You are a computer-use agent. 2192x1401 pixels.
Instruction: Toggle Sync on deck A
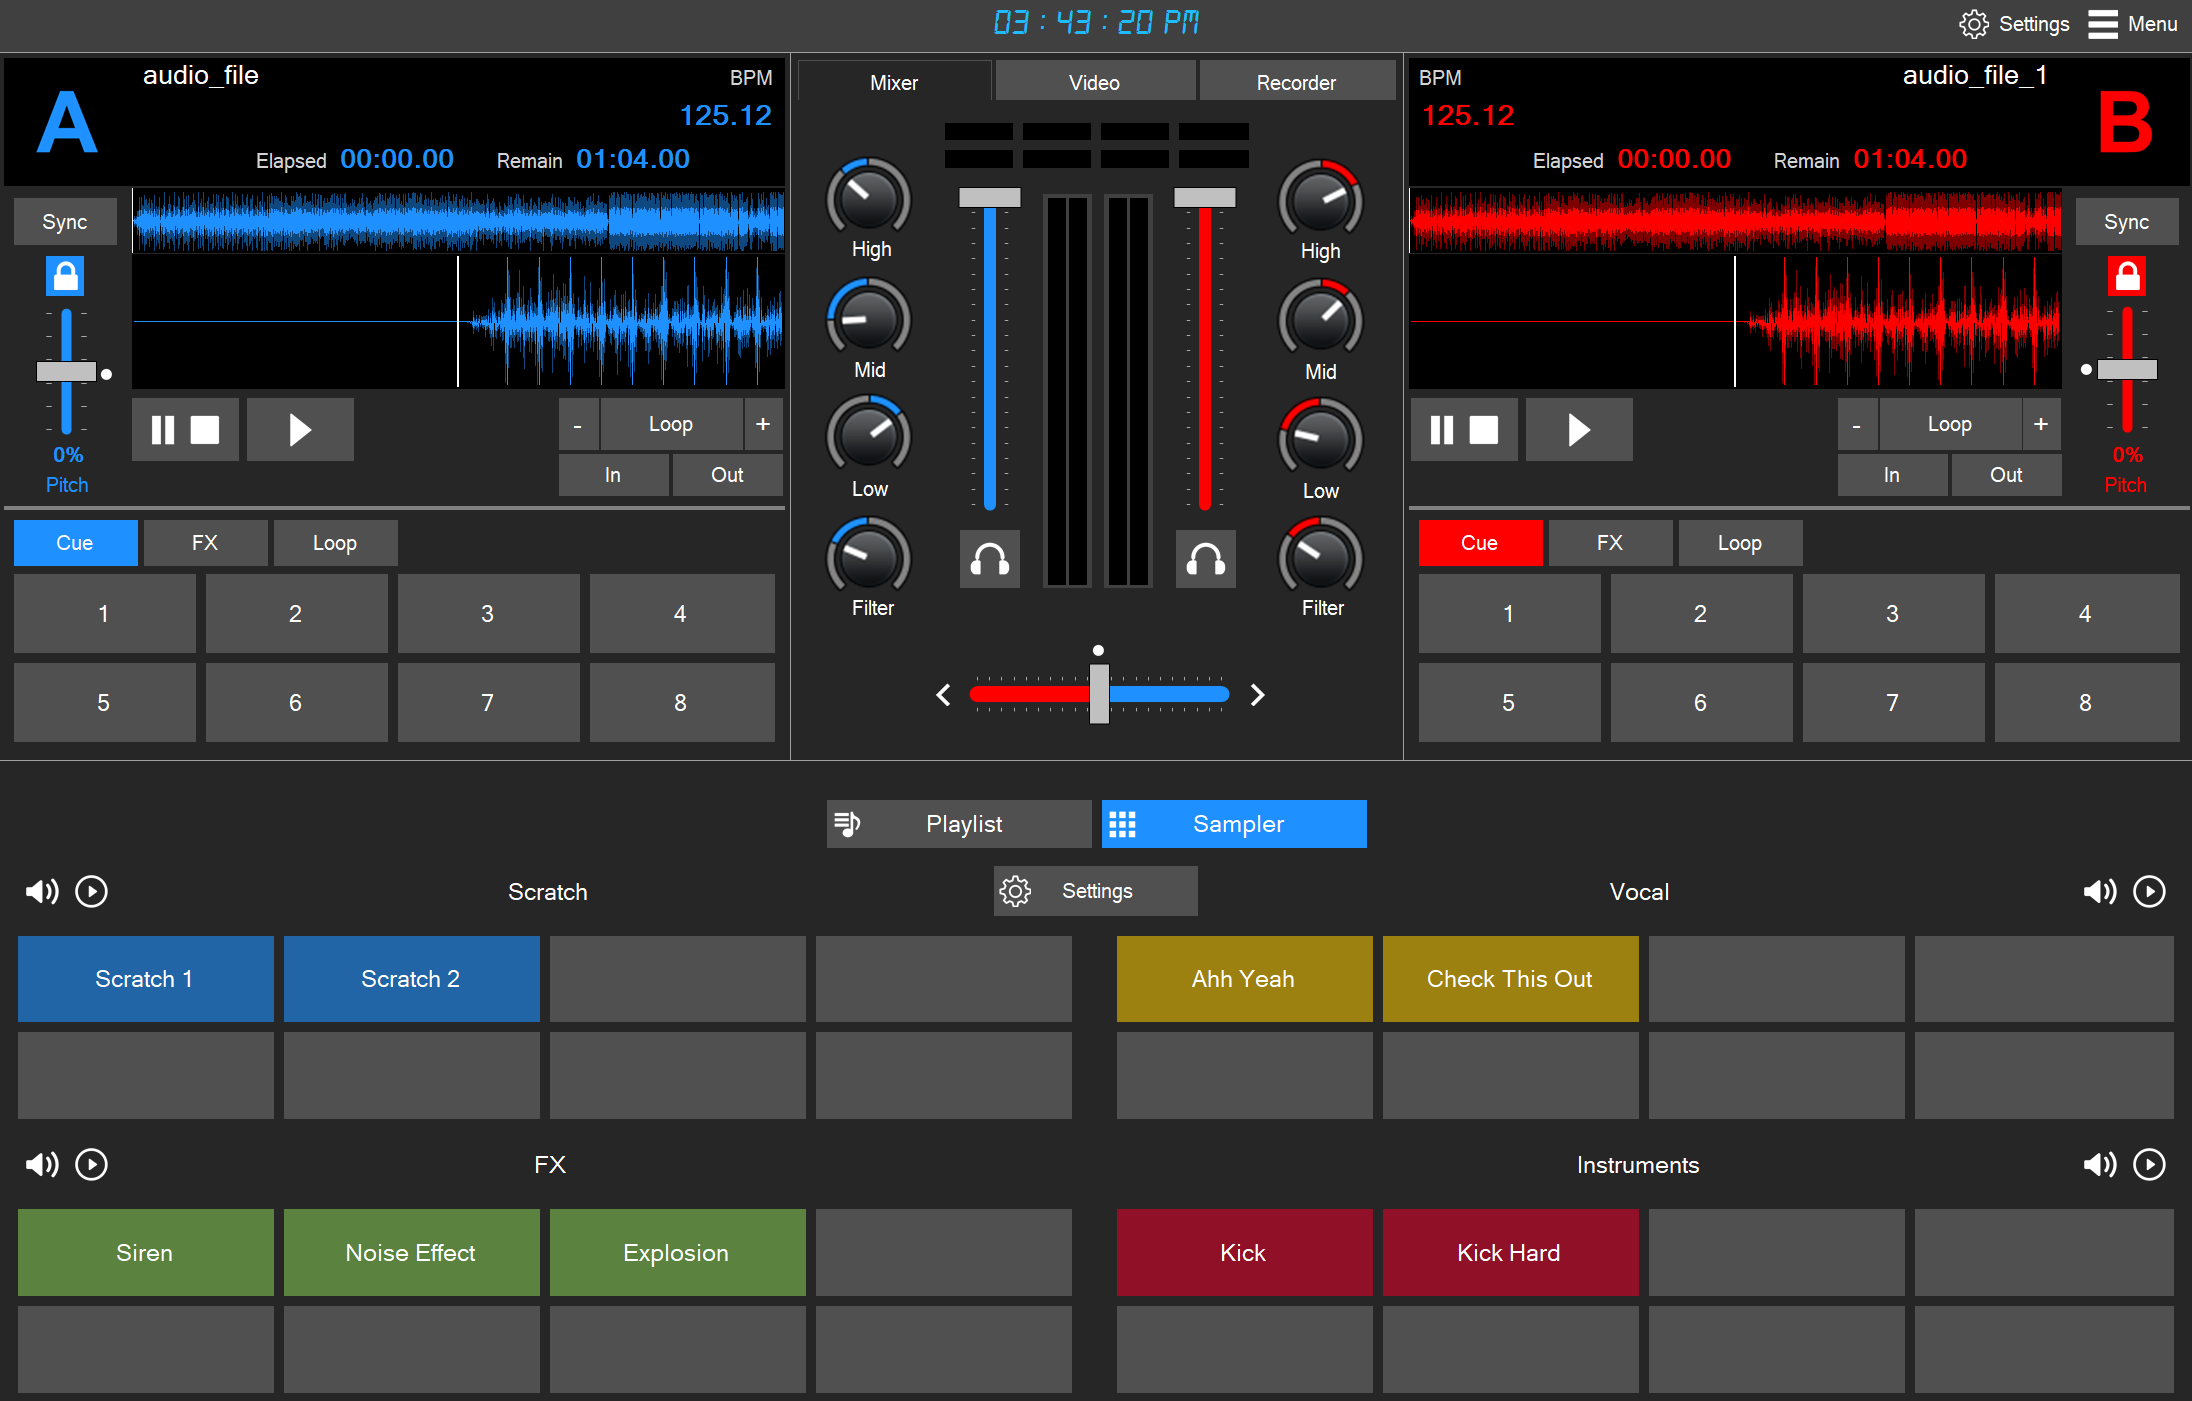64,221
